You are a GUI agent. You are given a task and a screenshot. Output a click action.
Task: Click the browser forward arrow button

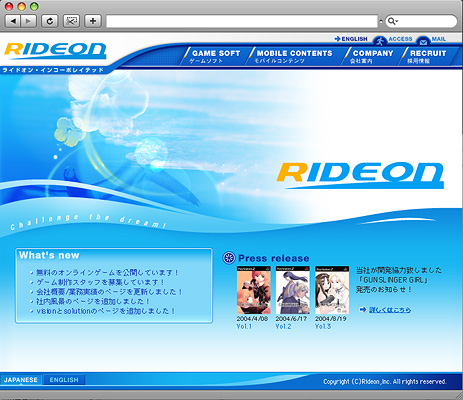(x=29, y=21)
